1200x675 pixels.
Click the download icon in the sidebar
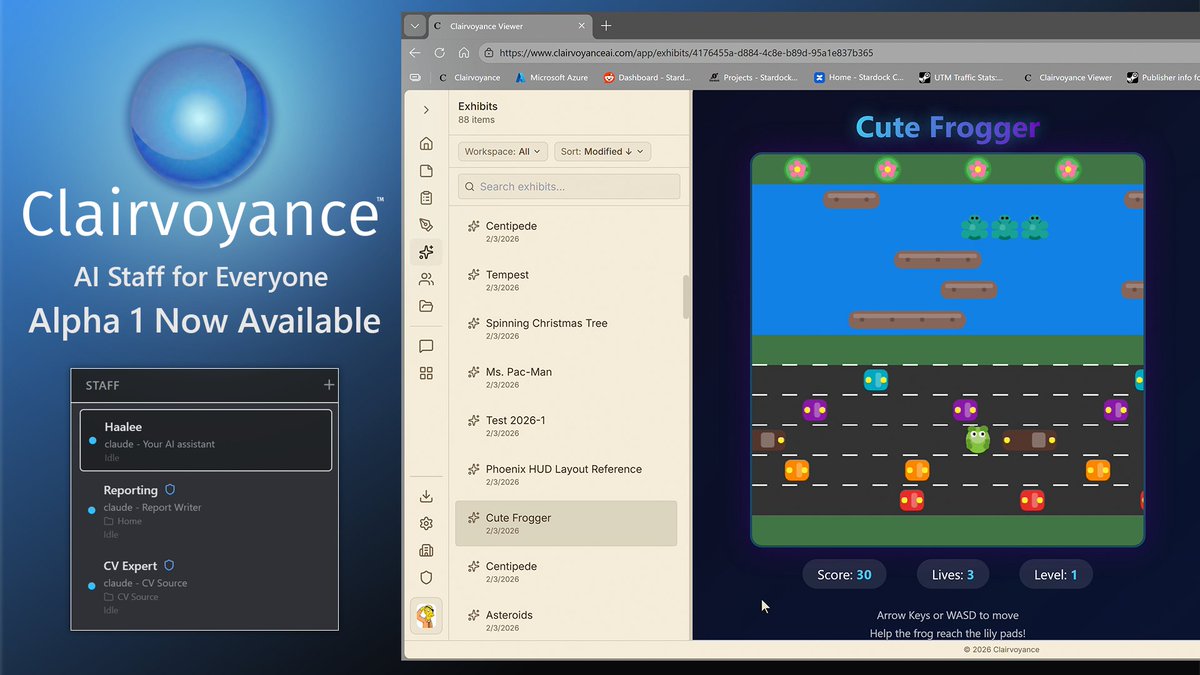click(x=426, y=496)
